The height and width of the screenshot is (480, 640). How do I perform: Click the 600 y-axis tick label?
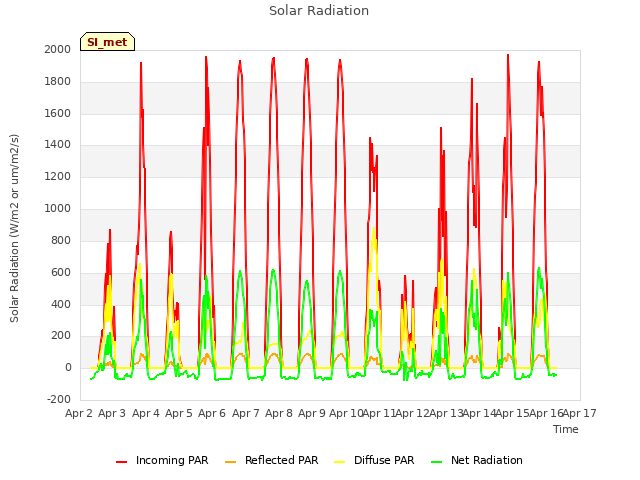61,272
